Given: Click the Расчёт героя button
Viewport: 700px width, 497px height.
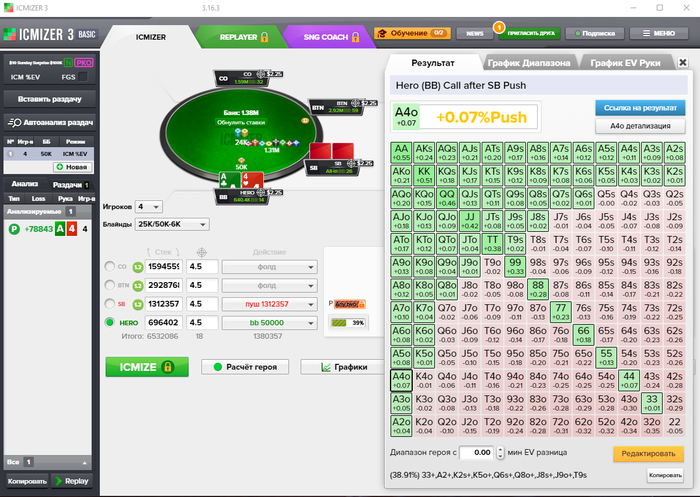Looking at the screenshot, I should [x=245, y=367].
